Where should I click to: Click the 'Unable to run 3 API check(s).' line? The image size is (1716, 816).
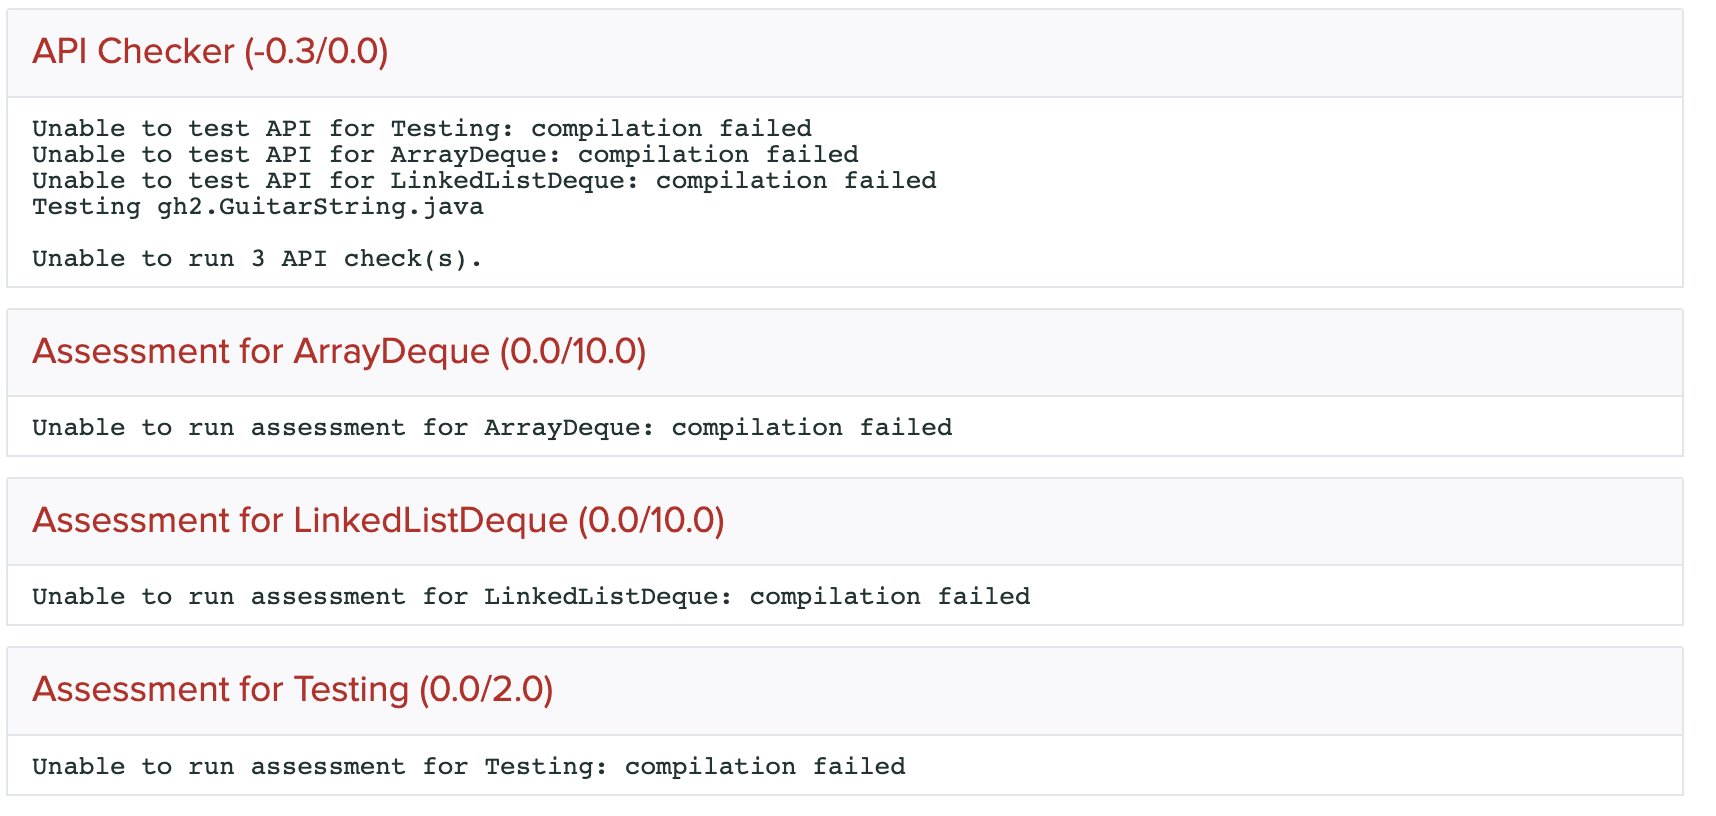[x=257, y=258]
